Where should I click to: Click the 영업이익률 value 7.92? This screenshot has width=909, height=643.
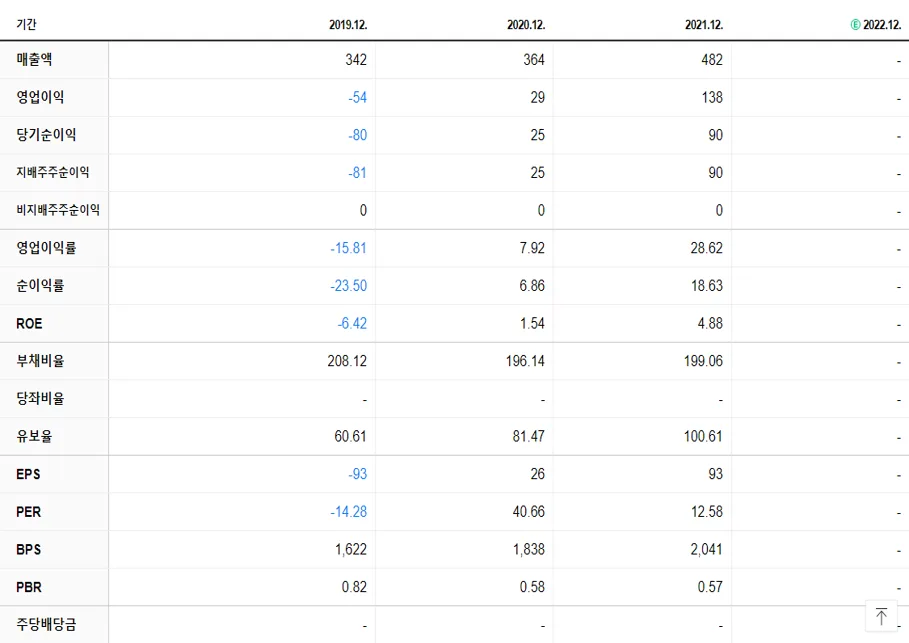click(532, 248)
